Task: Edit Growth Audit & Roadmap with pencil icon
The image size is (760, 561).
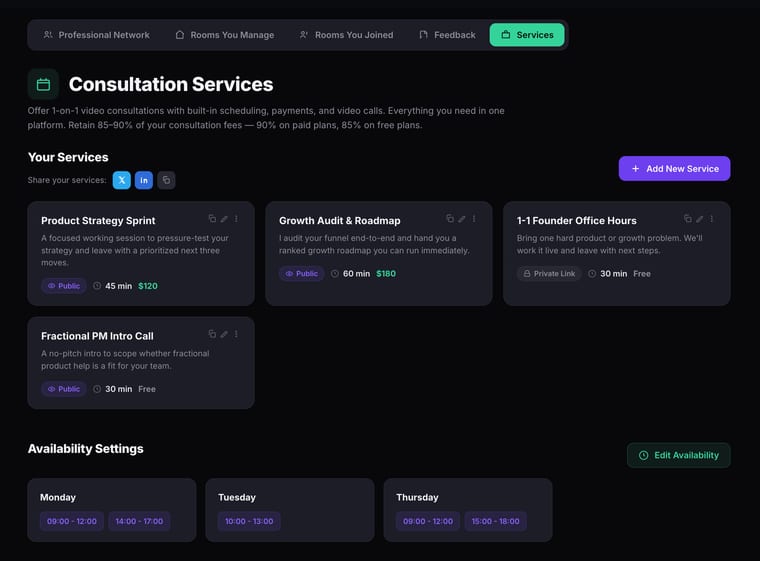Action: pos(462,219)
